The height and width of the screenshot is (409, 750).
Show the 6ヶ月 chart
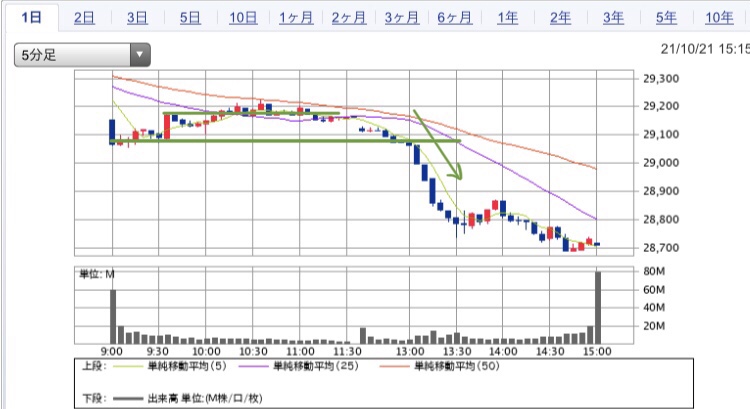(454, 18)
